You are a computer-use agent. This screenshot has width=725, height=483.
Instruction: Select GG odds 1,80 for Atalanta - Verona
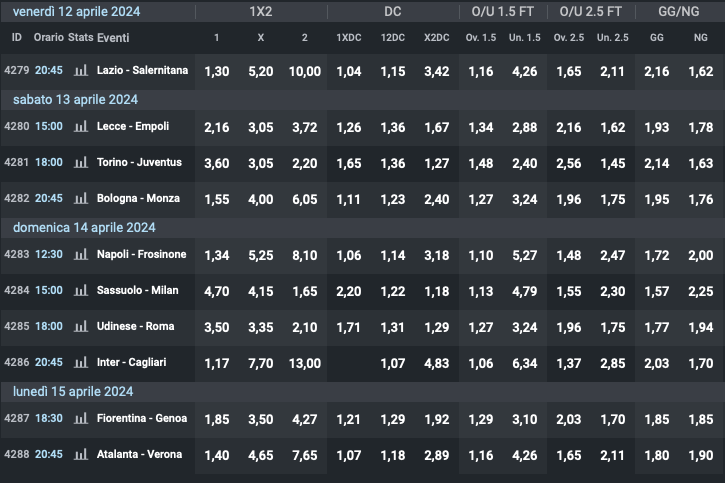coord(657,454)
